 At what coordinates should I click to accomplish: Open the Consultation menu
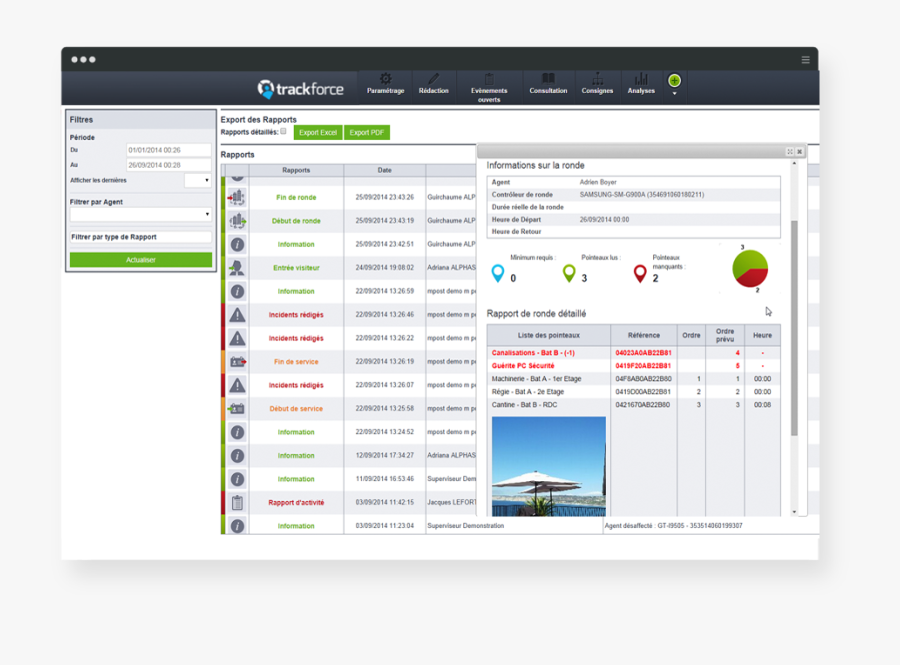[x=548, y=84]
